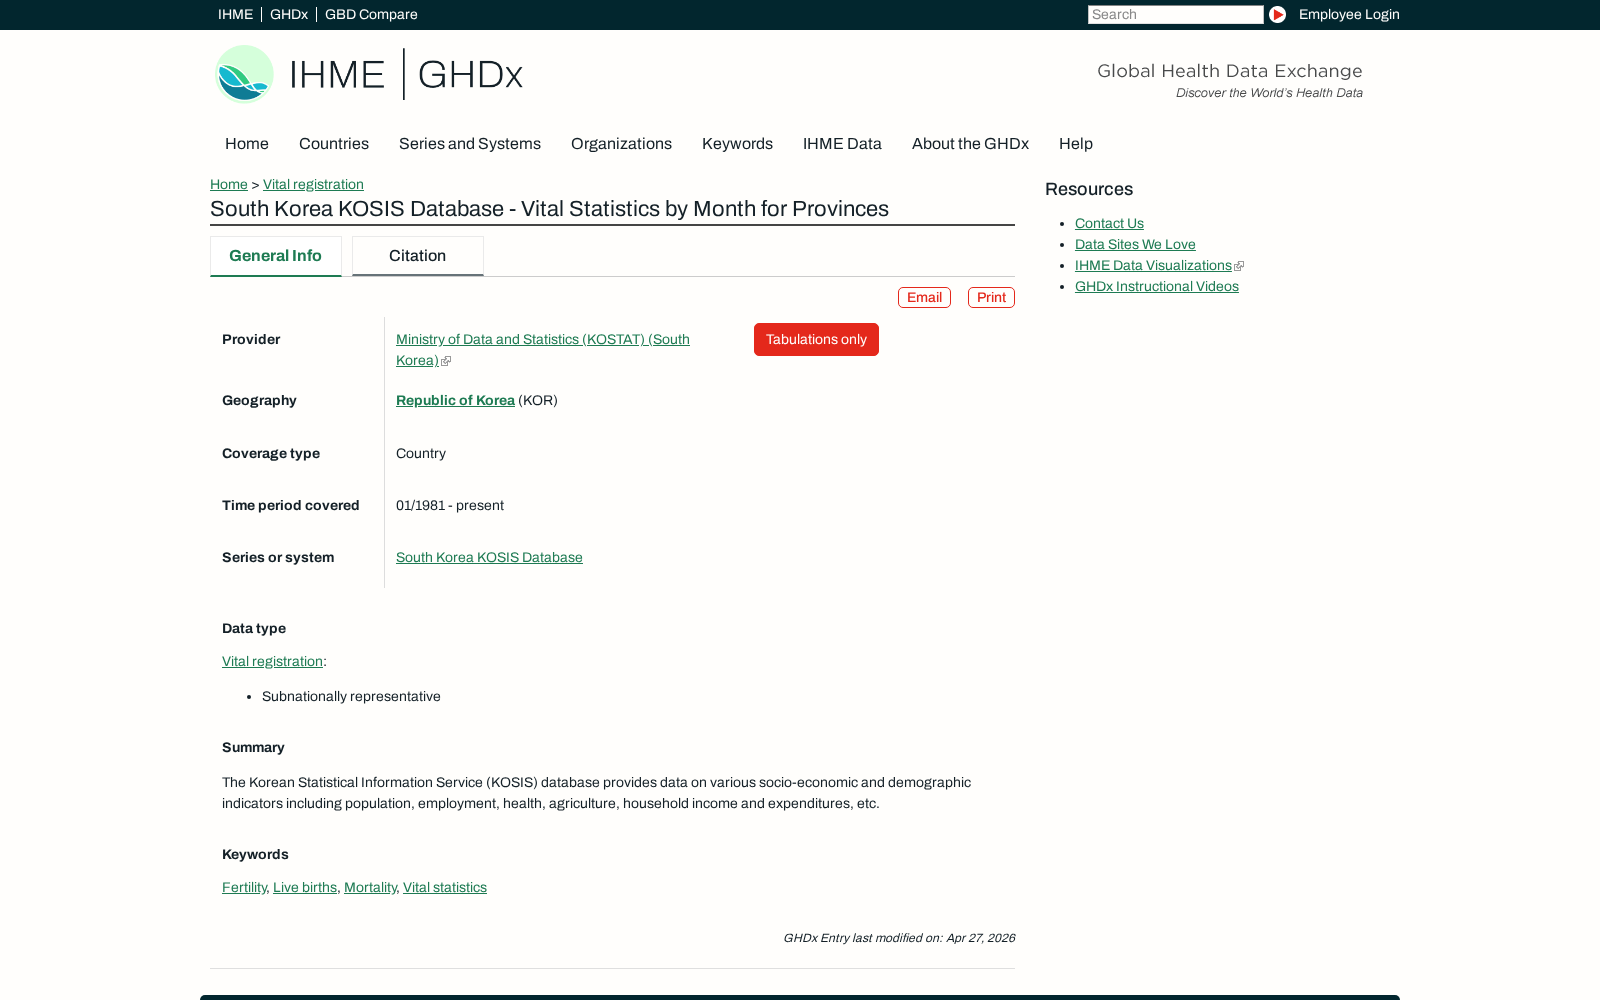Click the Vital registration breadcrumb link
1600x1000 pixels.
pyautogui.click(x=313, y=185)
